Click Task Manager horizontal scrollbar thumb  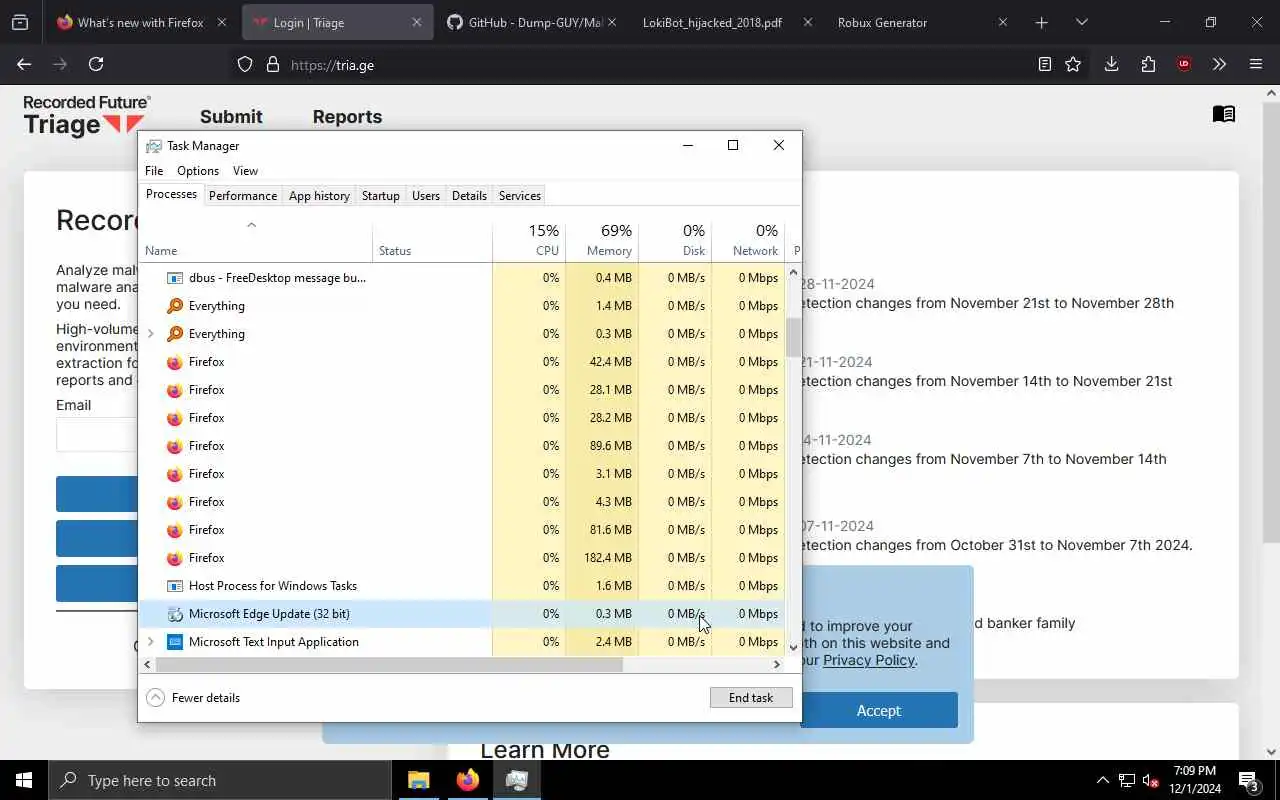(389, 664)
